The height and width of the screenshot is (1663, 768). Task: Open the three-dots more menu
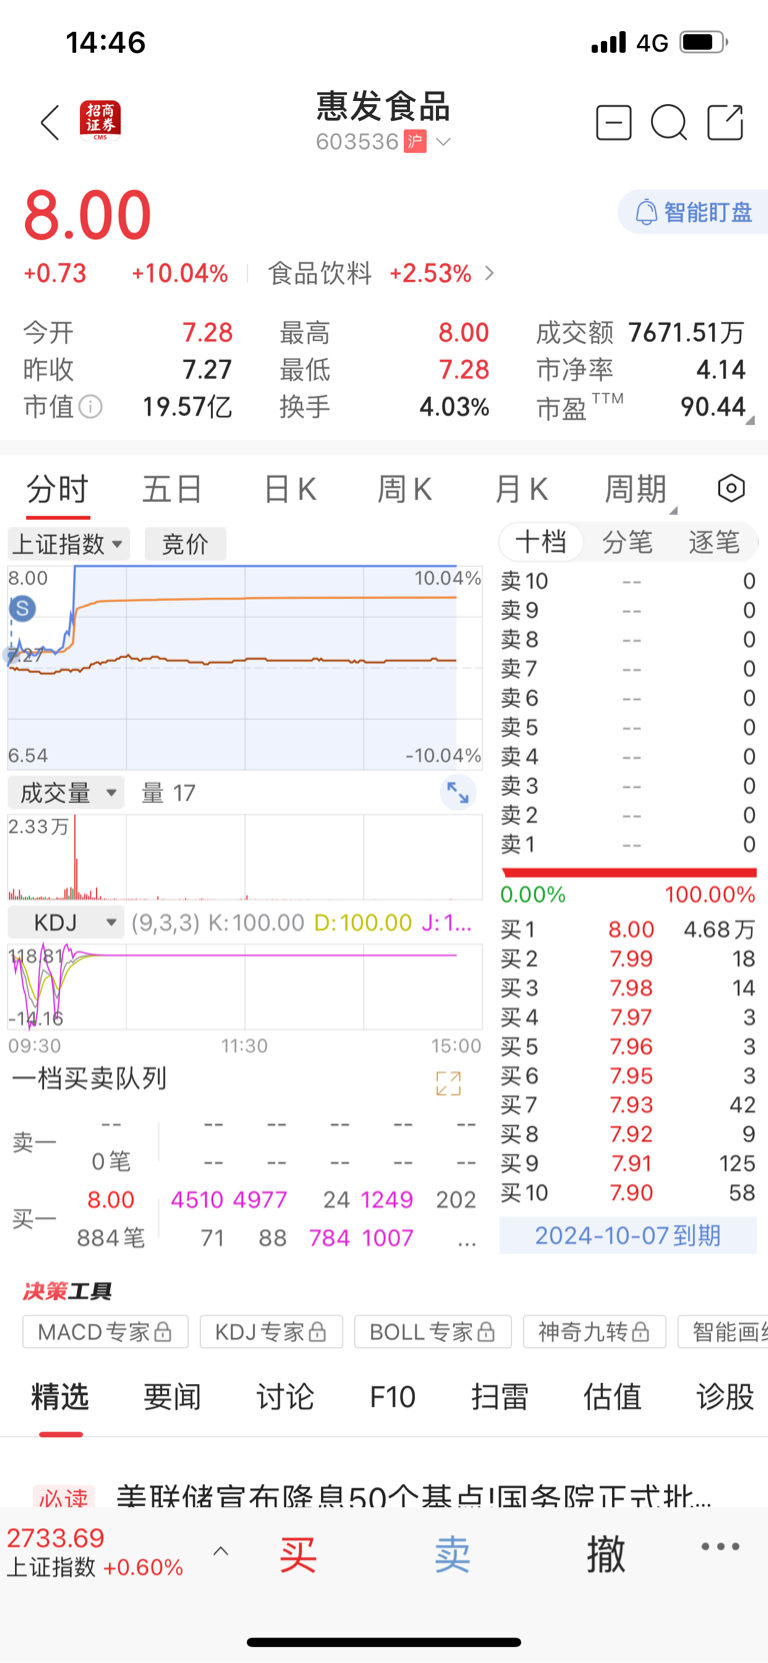coord(720,1546)
